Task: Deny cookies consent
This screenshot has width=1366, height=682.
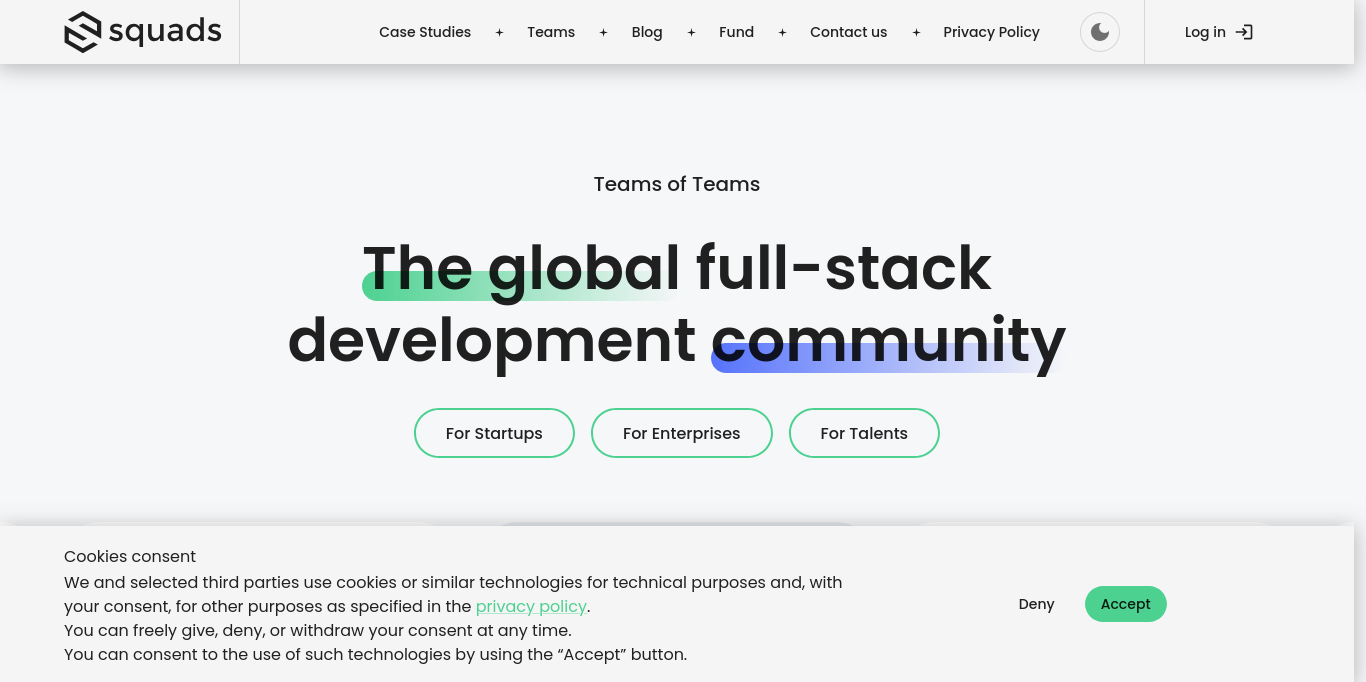Action: (x=1036, y=604)
